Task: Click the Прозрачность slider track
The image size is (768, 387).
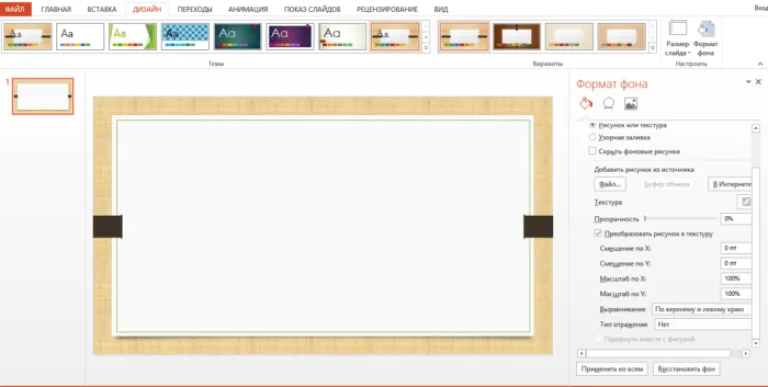Action: (x=681, y=218)
